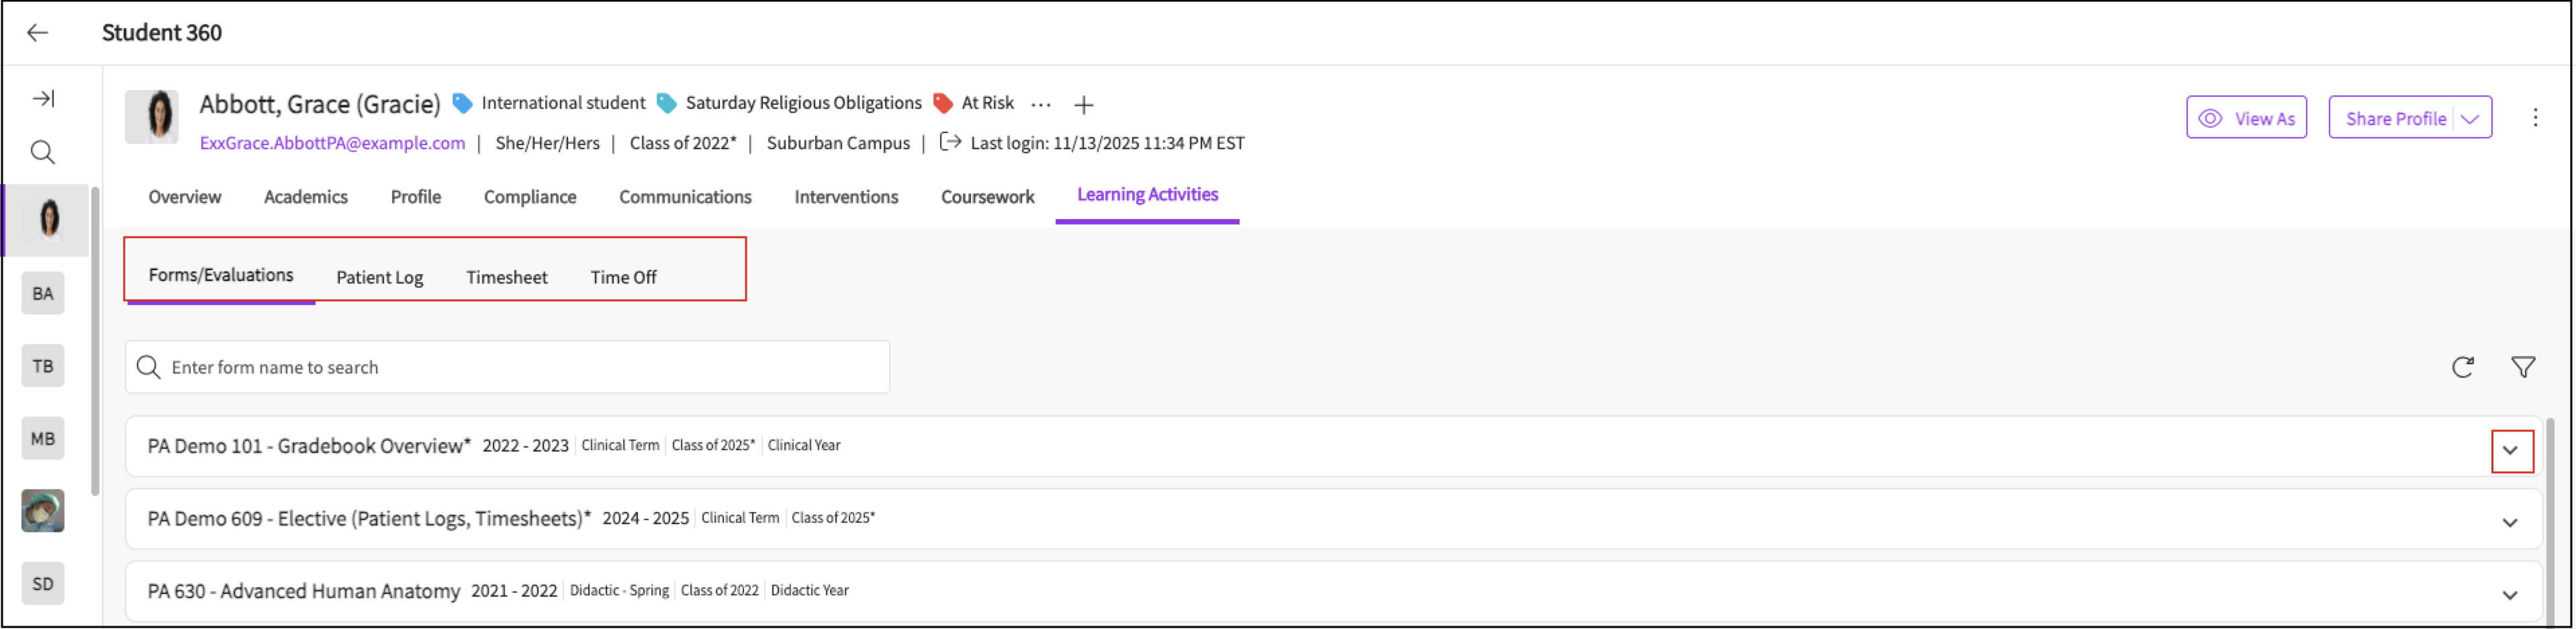Switch to the Patient Log tab
The image size is (2576, 629).
[379, 277]
